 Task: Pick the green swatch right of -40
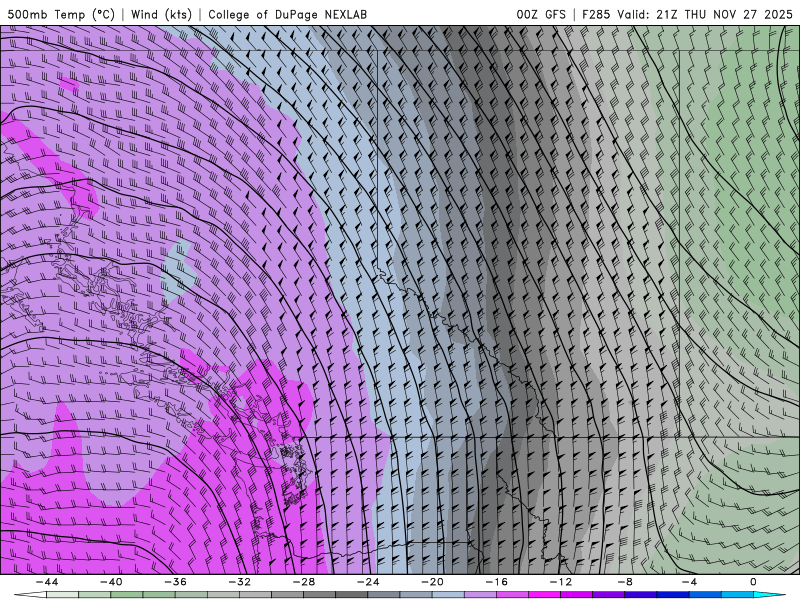pos(127,594)
